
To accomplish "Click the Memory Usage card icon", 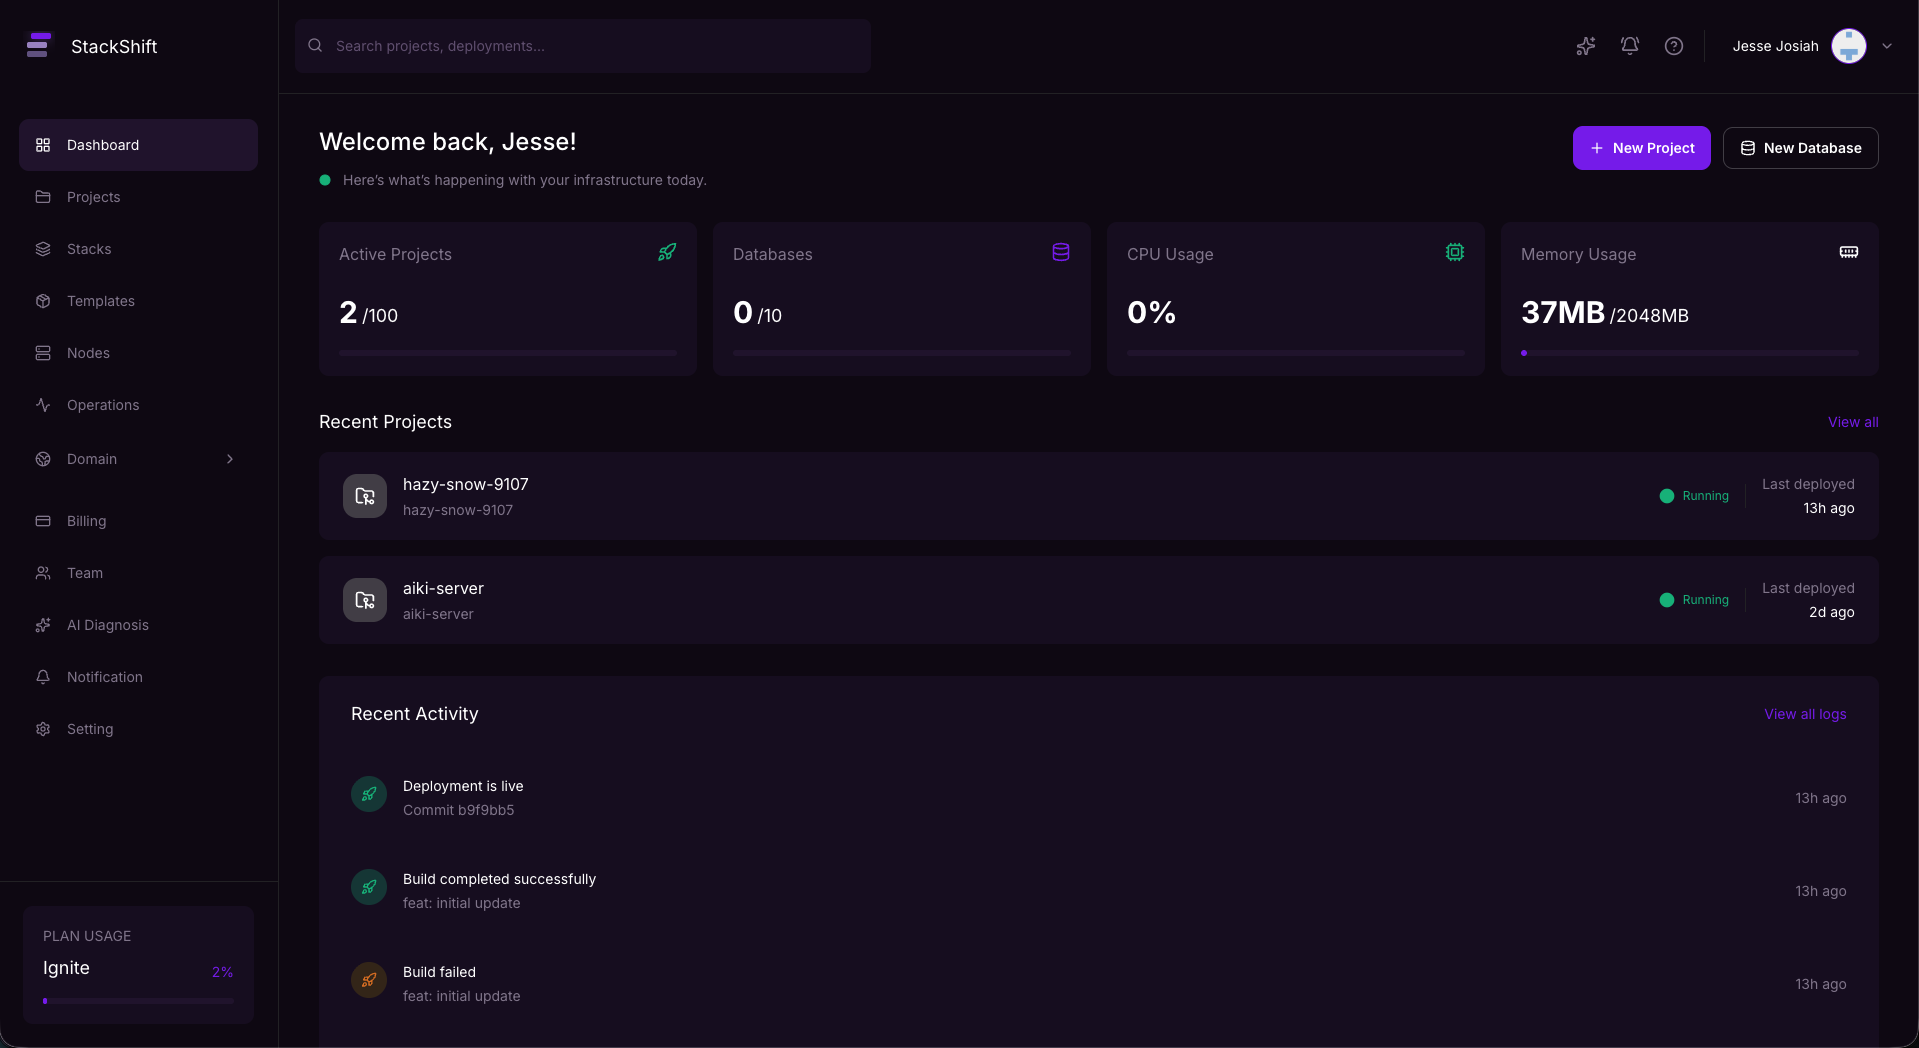I will click(1849, 253).
